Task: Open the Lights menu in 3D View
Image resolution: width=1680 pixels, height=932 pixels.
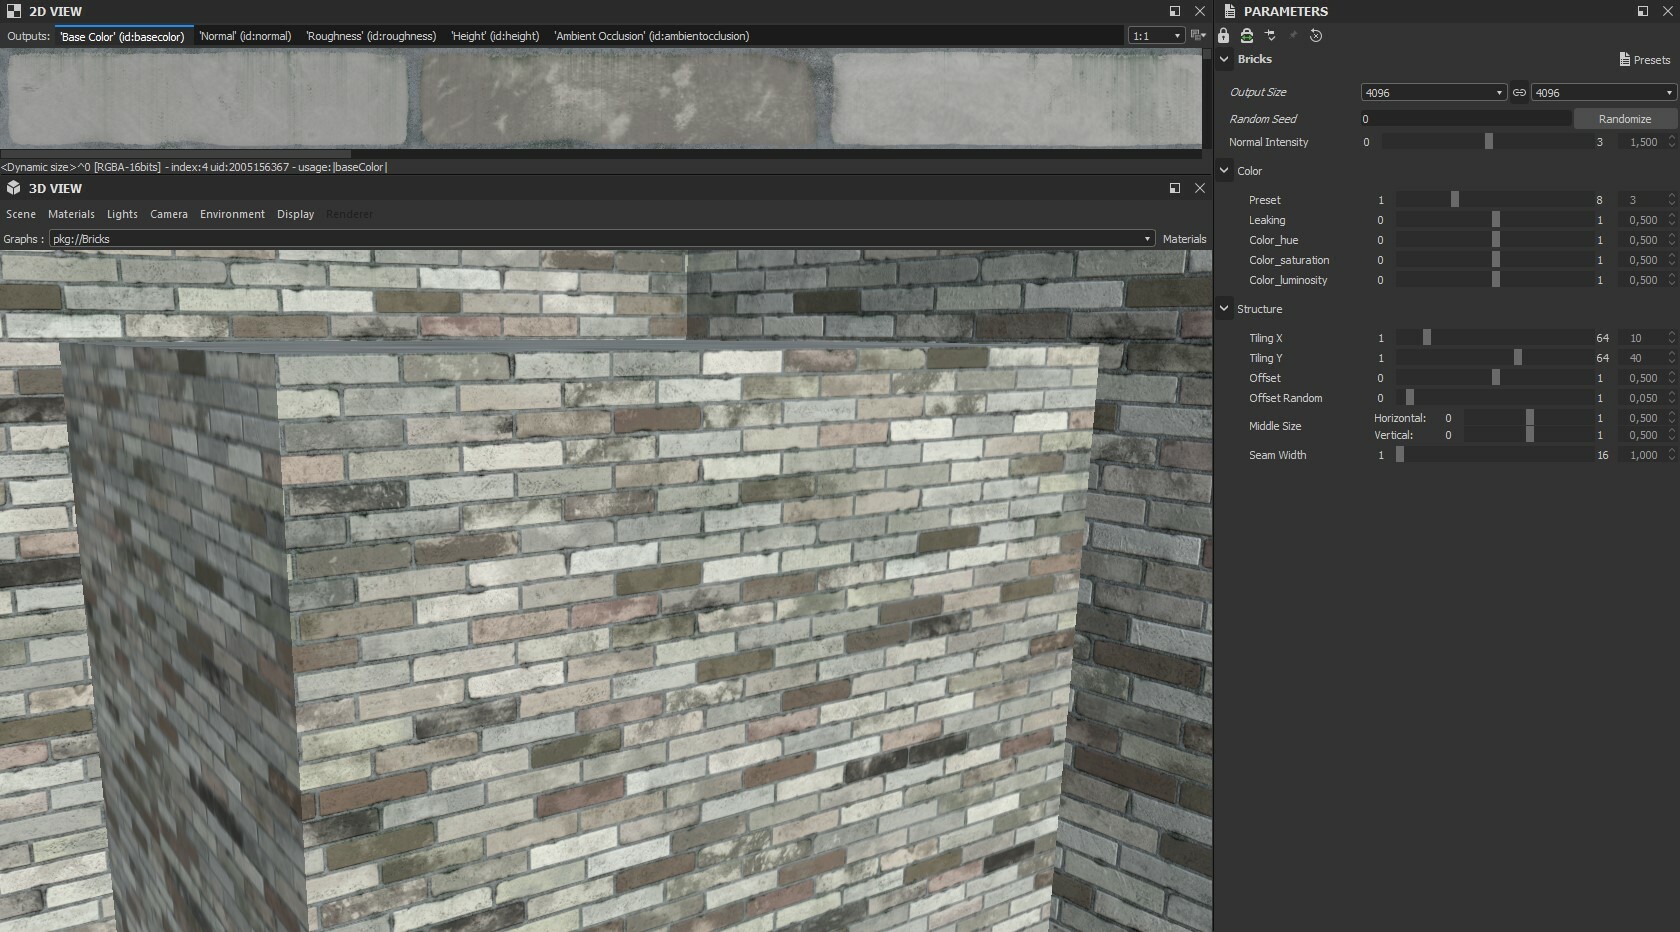Action: tap(121, 214)
